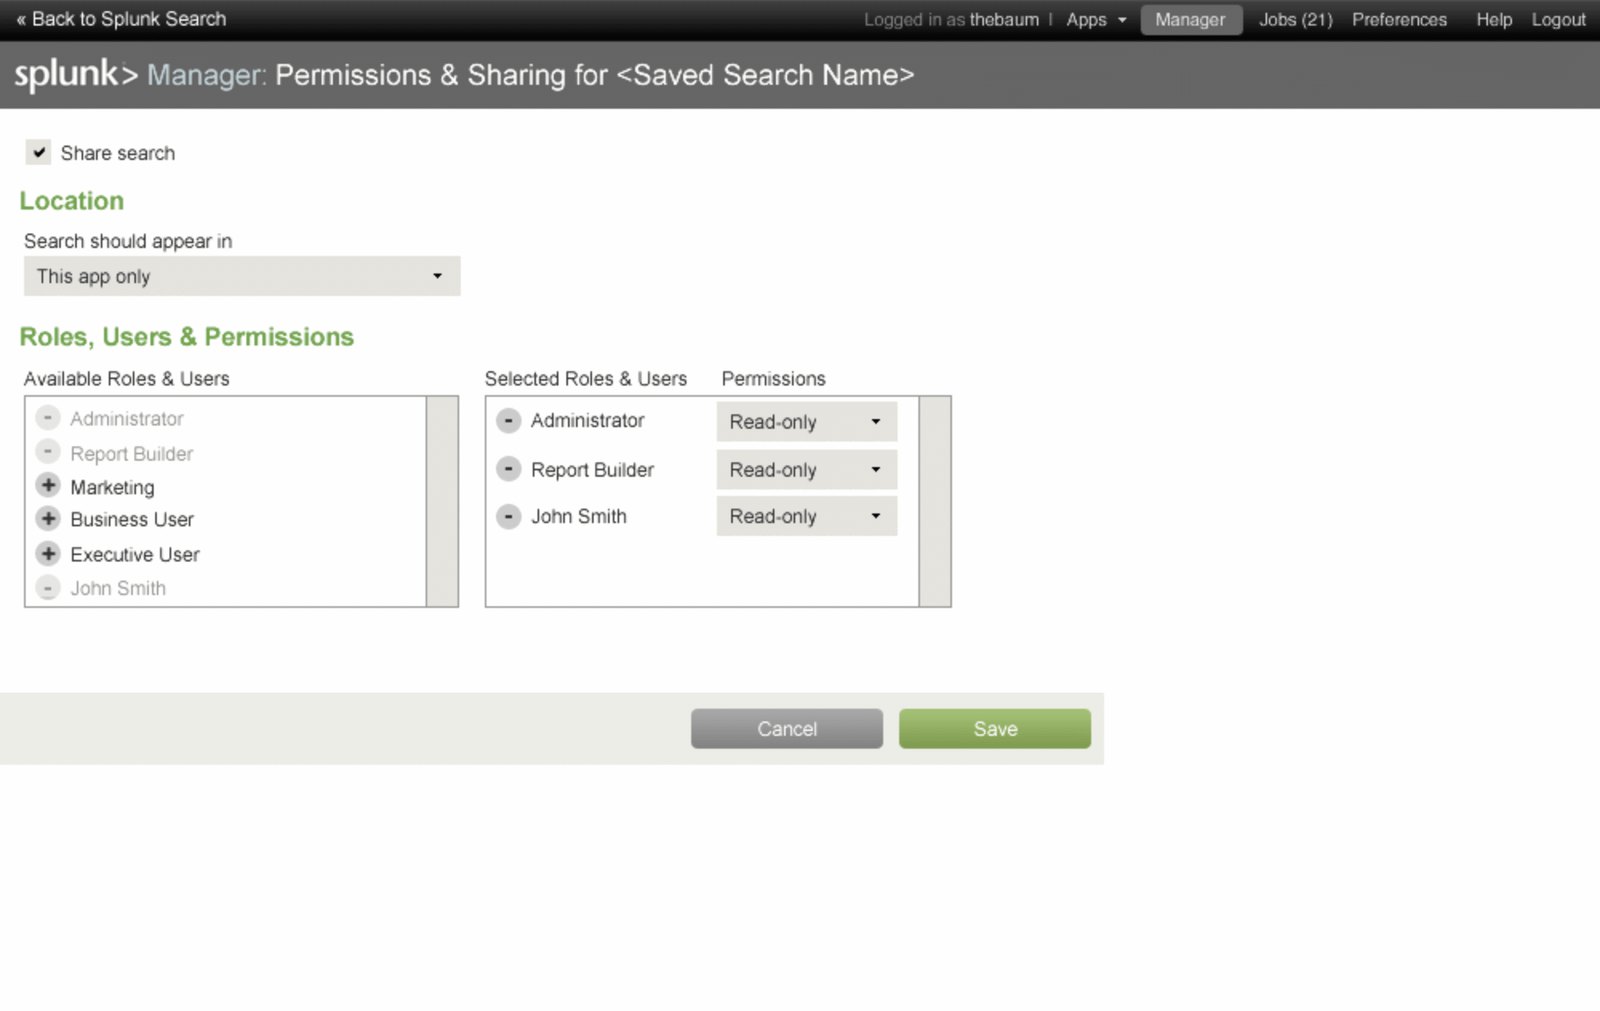This screenshot has width=1600, height=1011.
Task: Click the greyed John Smith entry in Available list
Action: click(118, 589)
